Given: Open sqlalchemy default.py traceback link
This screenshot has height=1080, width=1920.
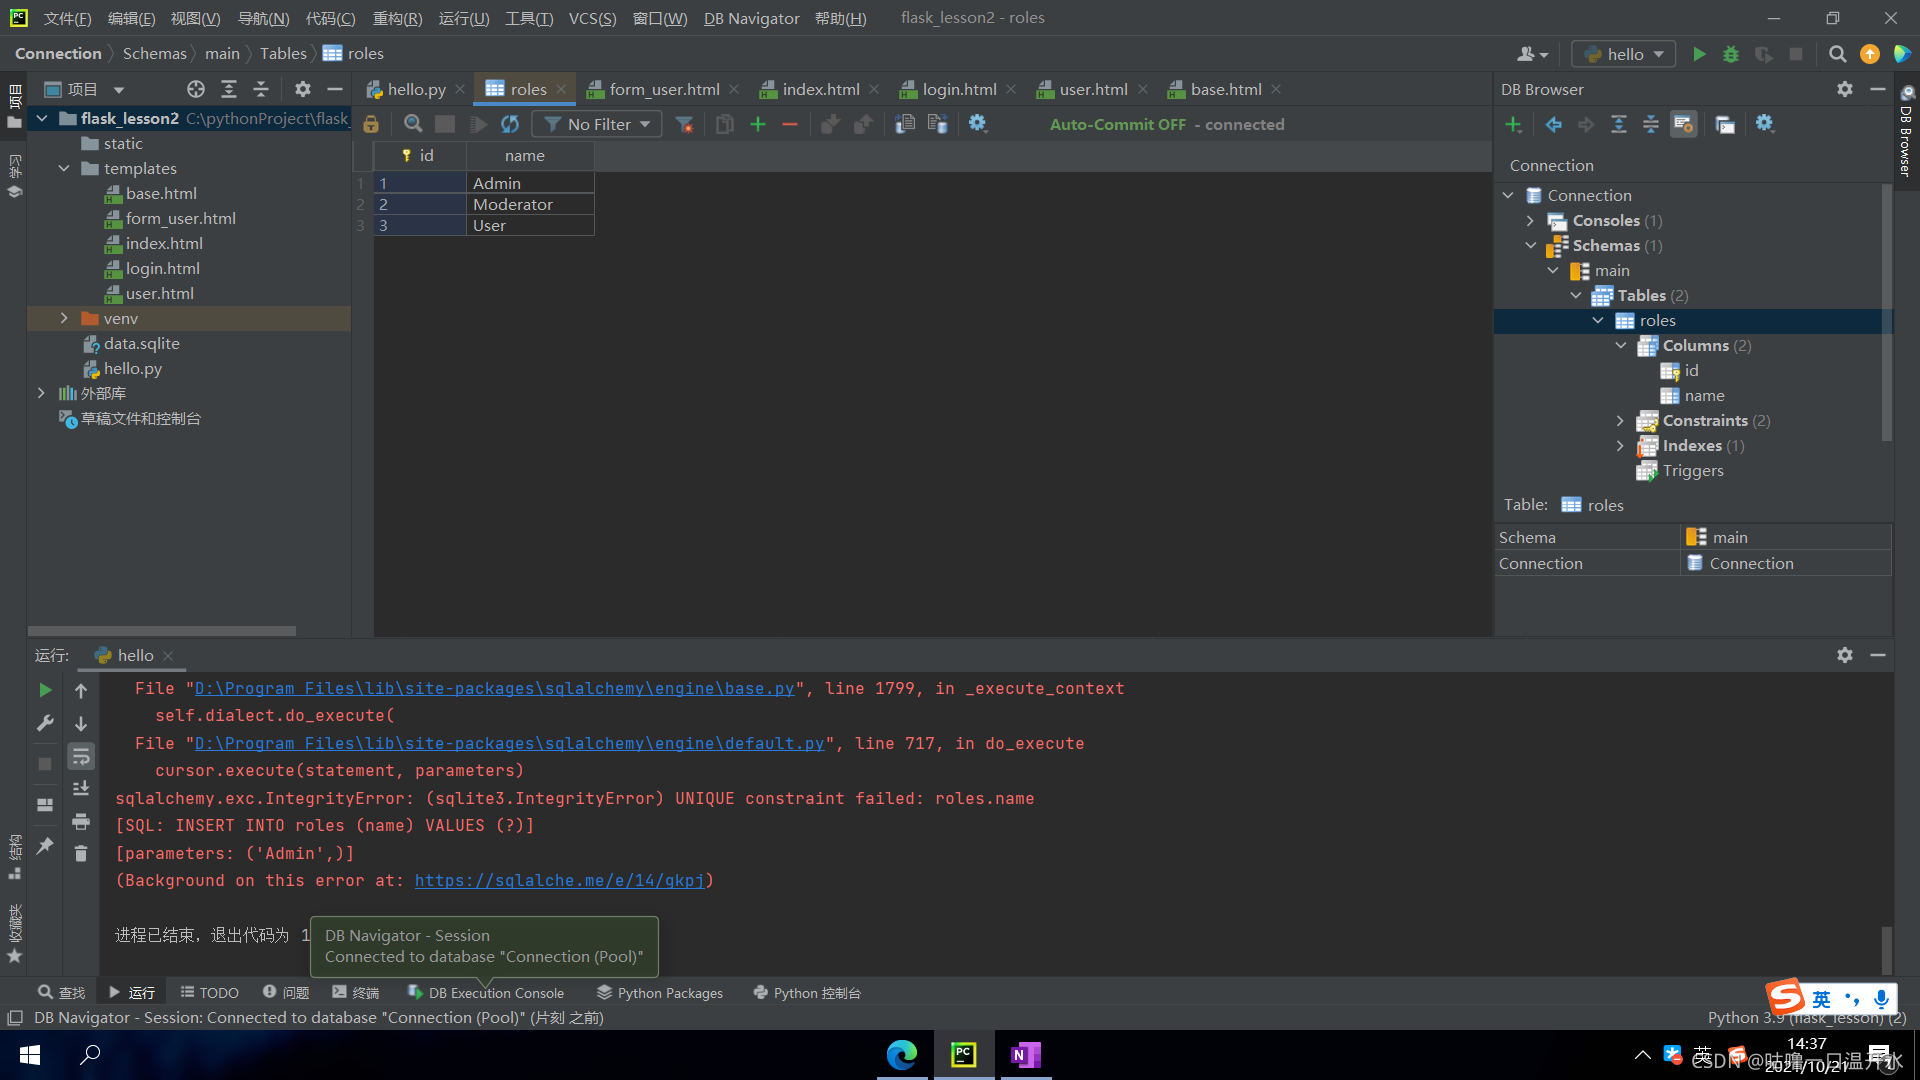Looking at the screenshot, I should (x=509, y=743).
